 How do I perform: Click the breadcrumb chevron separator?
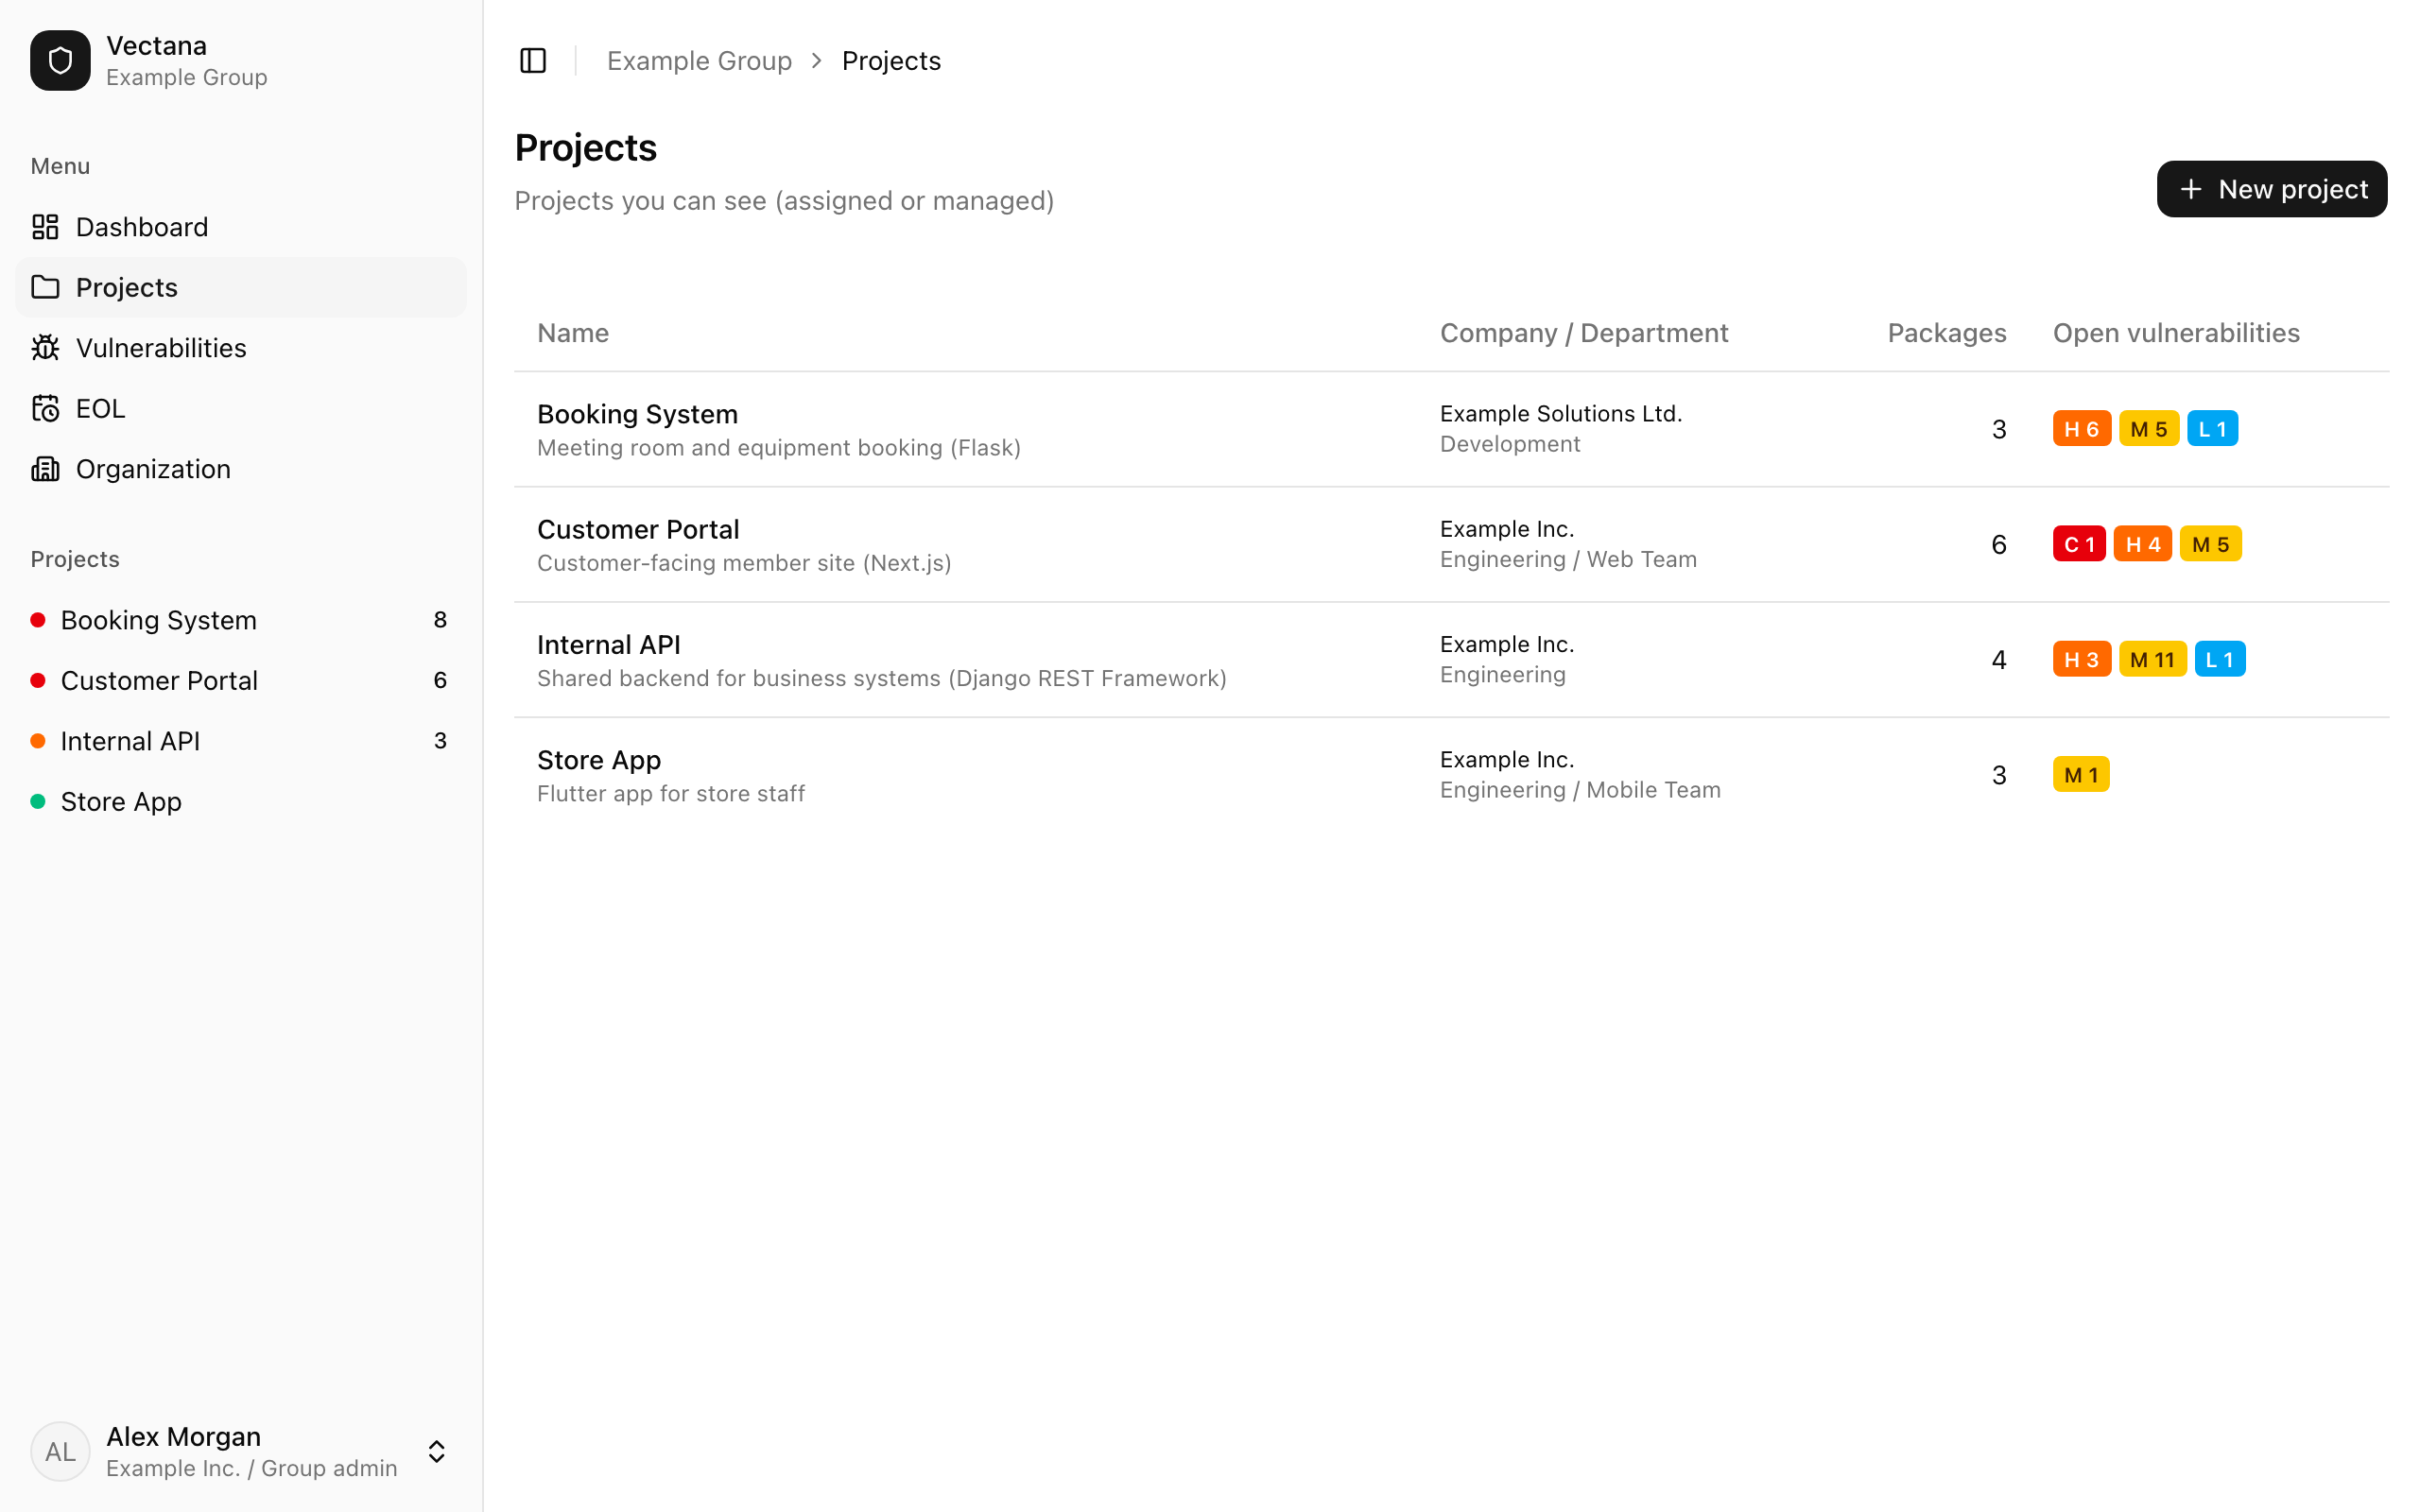[817, 61]
